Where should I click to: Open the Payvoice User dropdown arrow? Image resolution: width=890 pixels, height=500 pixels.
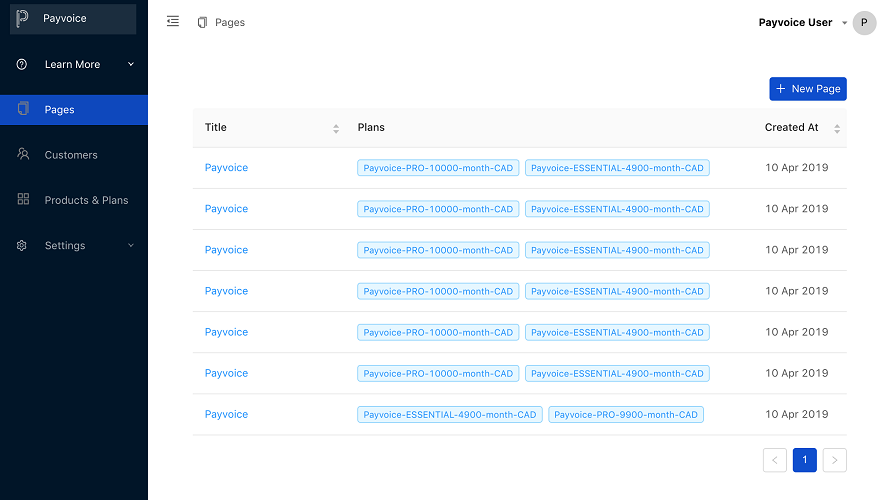[844, 23]
